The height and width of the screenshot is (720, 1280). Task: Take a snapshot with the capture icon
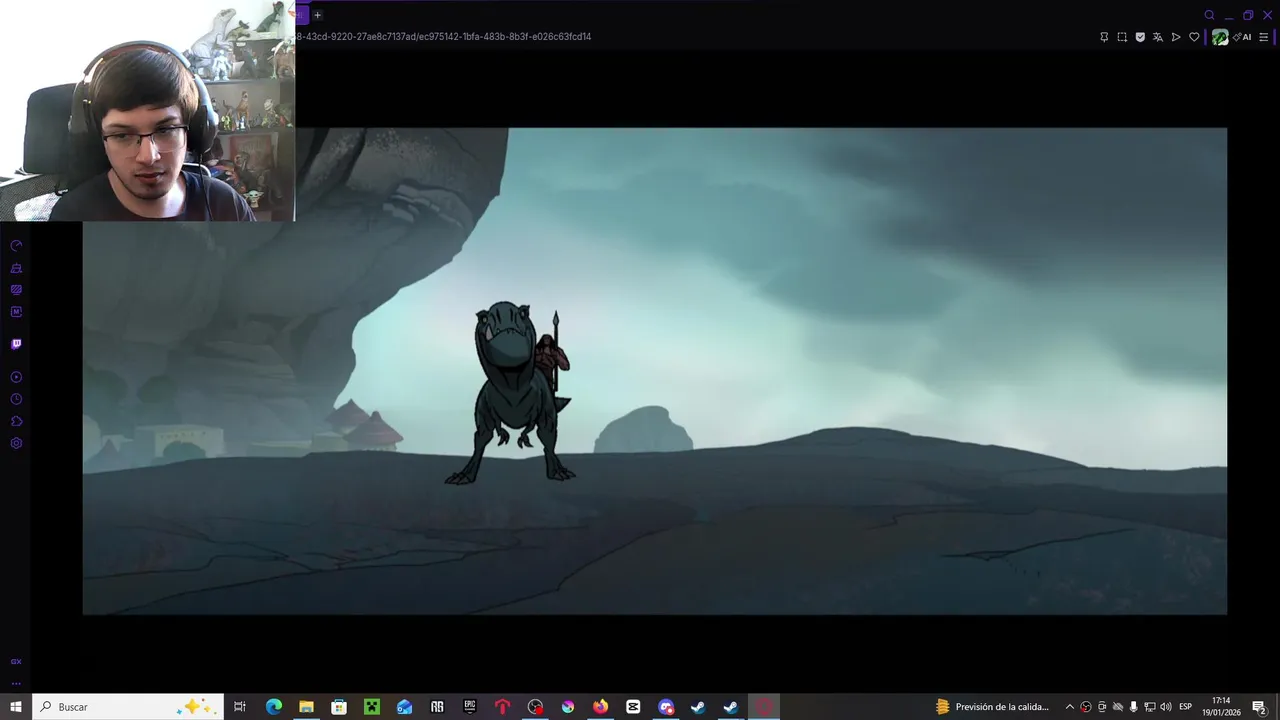click(1122, 37)
